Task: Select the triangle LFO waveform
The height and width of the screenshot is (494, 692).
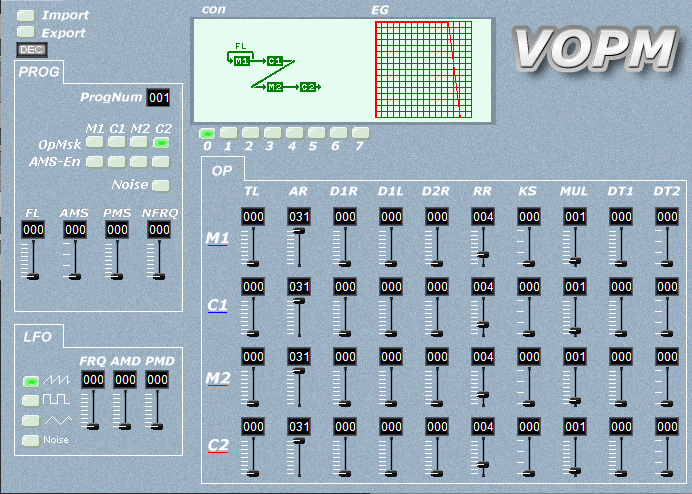Action: coord(31,420)
